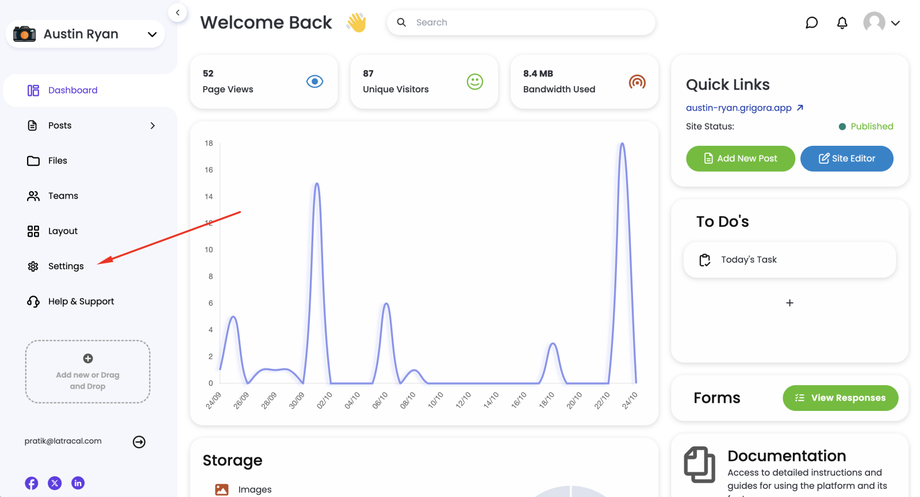The height and width of the screenshot is (497, 920).
Task: Collapse the sidebar with the chevron button
Action: (177, 12)
